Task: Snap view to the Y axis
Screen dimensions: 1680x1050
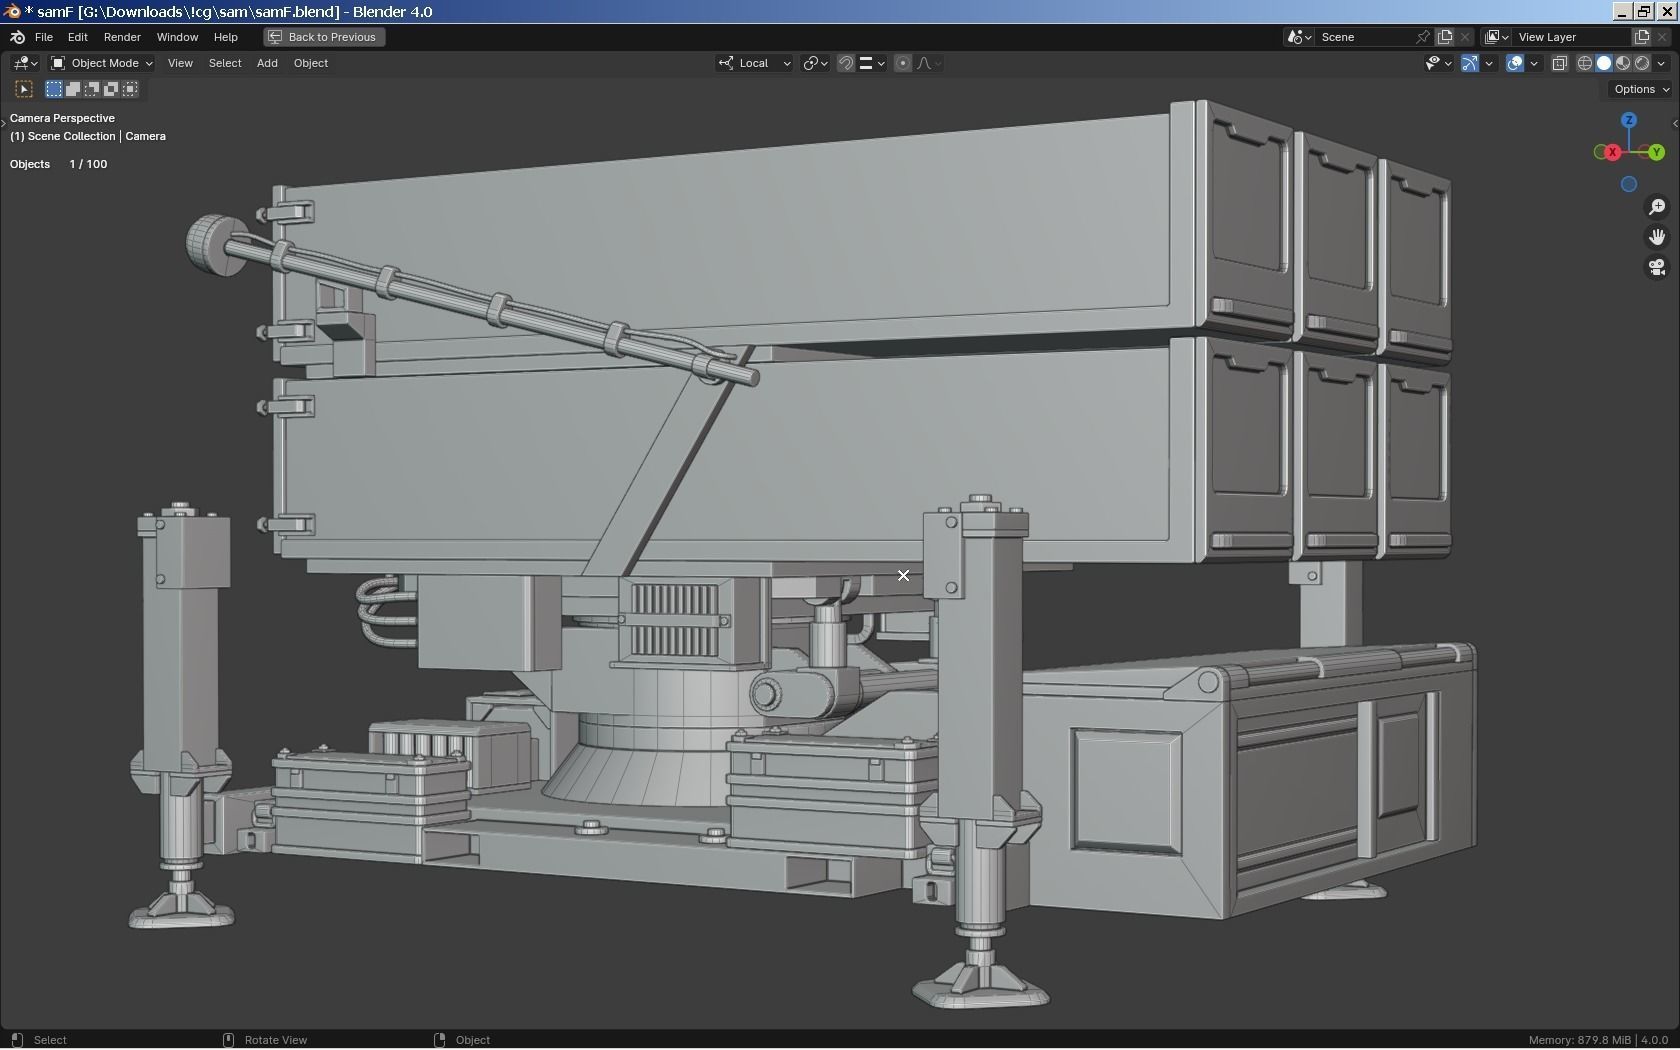Action: tap(1657, 152)
